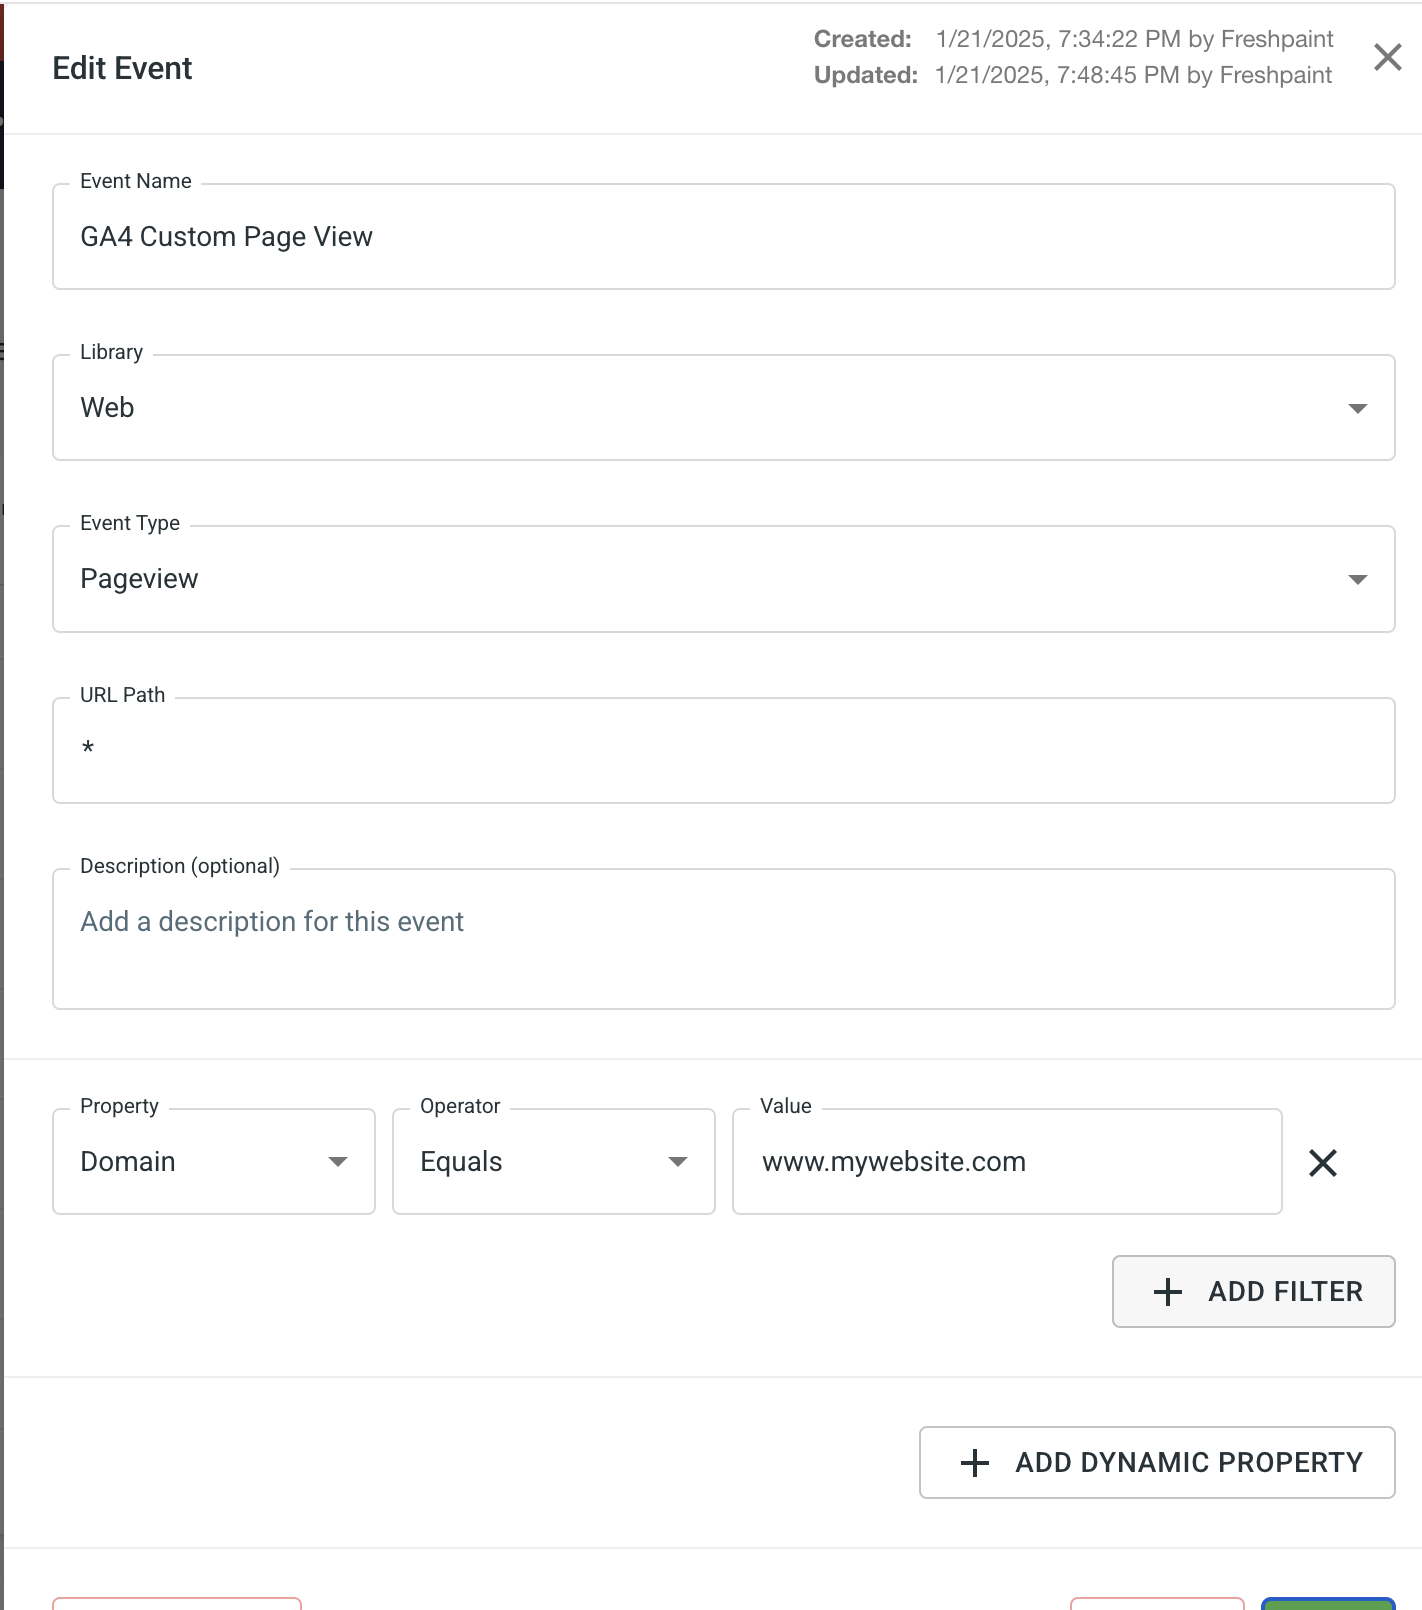Click the green button at bottom right
Screen dimensions: 1422x1610
1327,1604
